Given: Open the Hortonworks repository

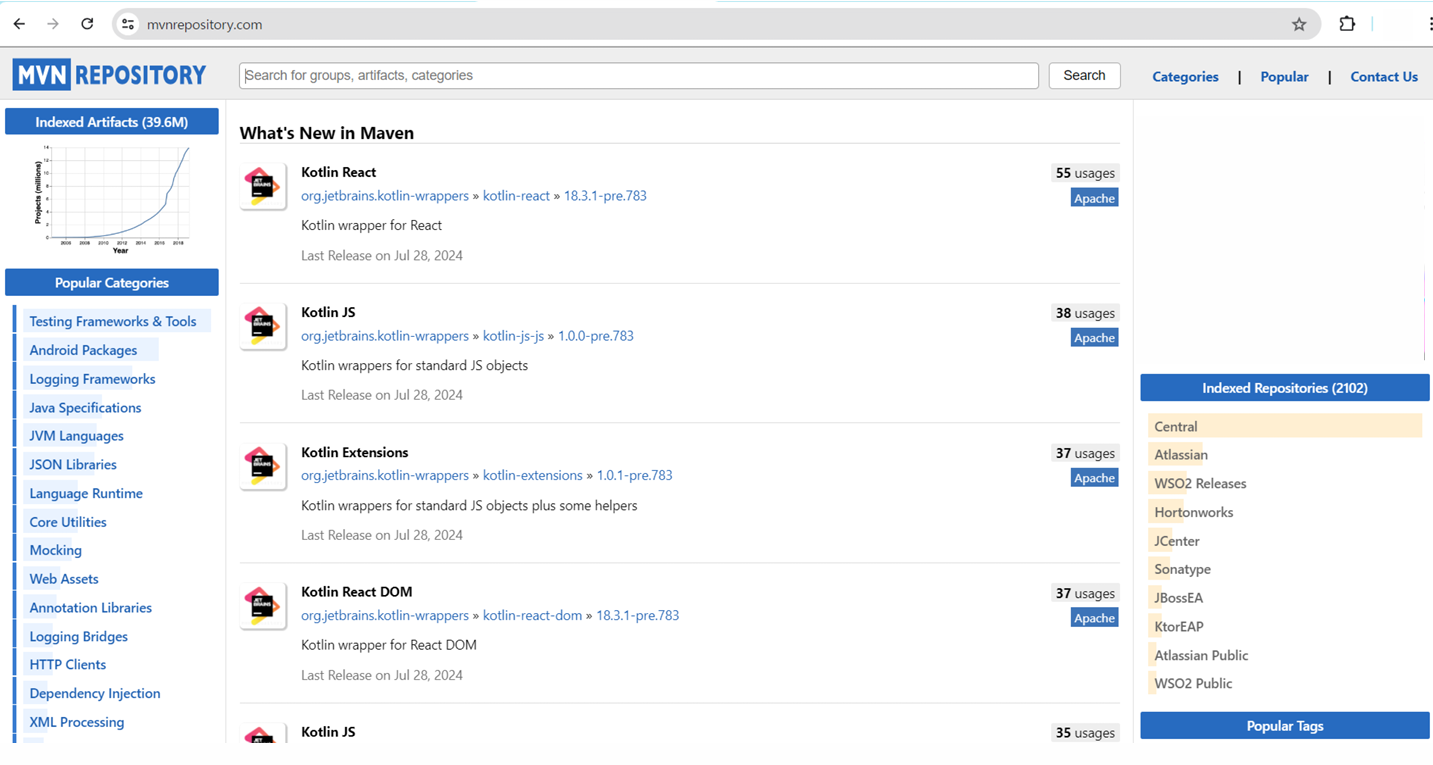Looking at the screenshot, I should tap(1194, 512).
